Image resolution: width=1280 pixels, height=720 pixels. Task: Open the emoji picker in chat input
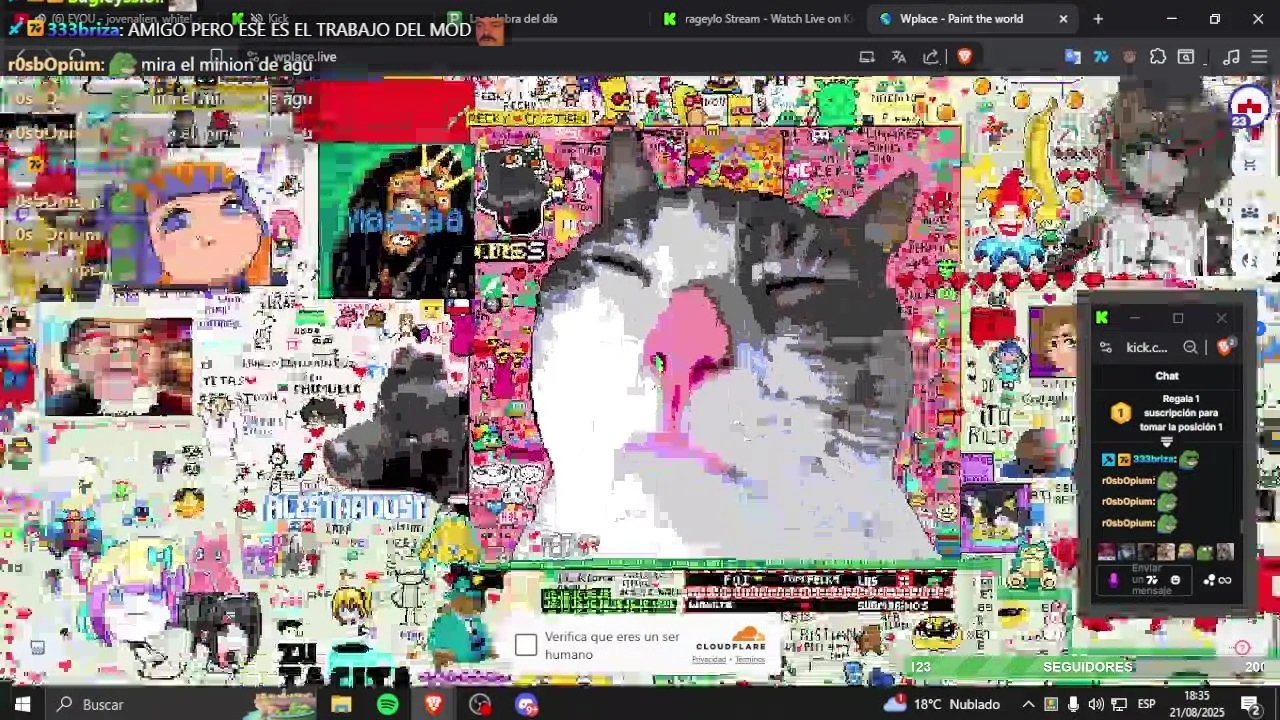click(1175, 580)
